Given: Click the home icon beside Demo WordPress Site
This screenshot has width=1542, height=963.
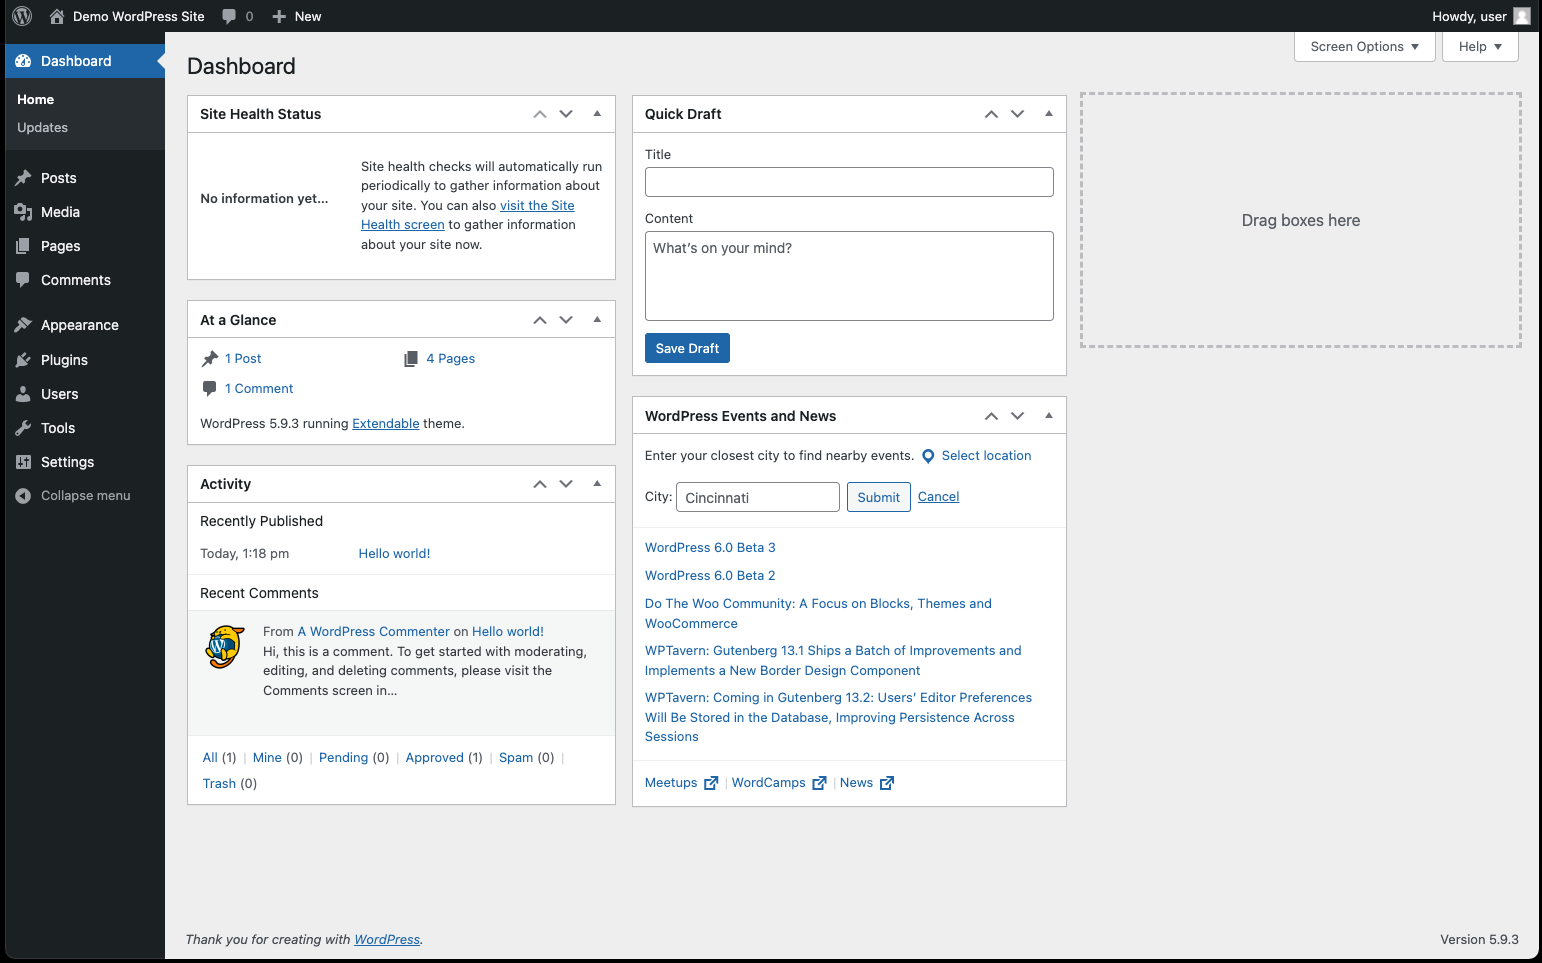Looking at the screenshot, I should [x=57, y=16].
